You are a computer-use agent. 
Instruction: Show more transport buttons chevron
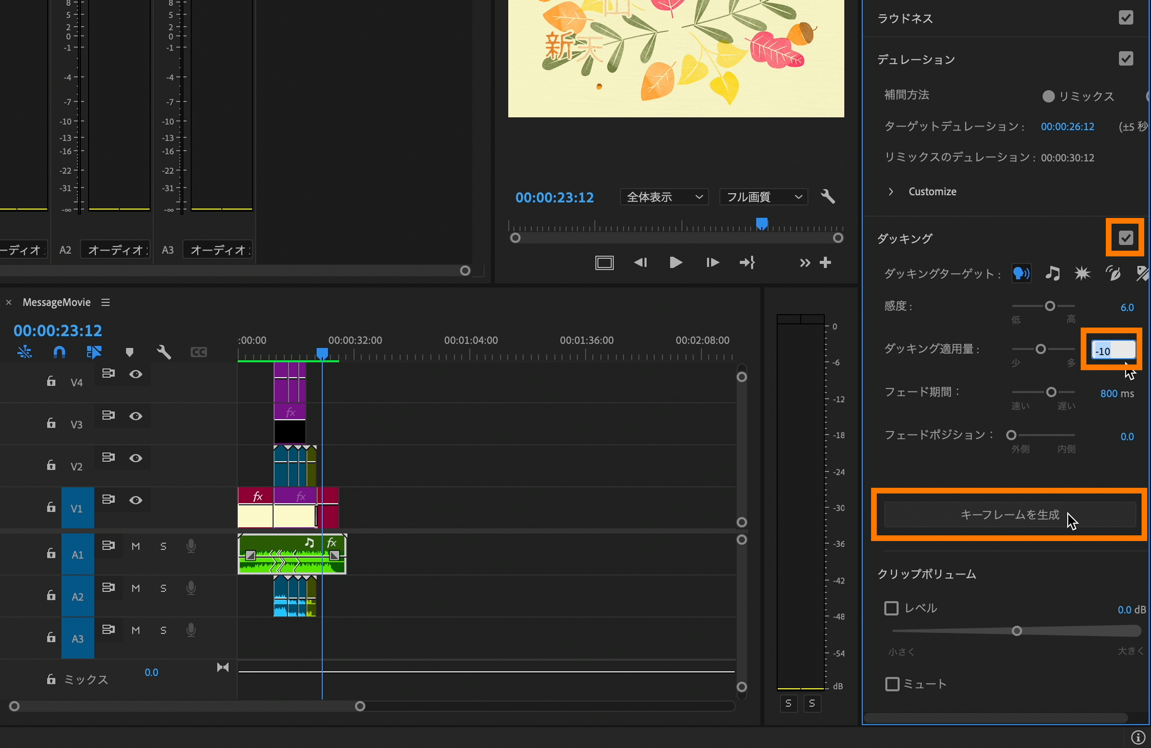coord(805,263)
